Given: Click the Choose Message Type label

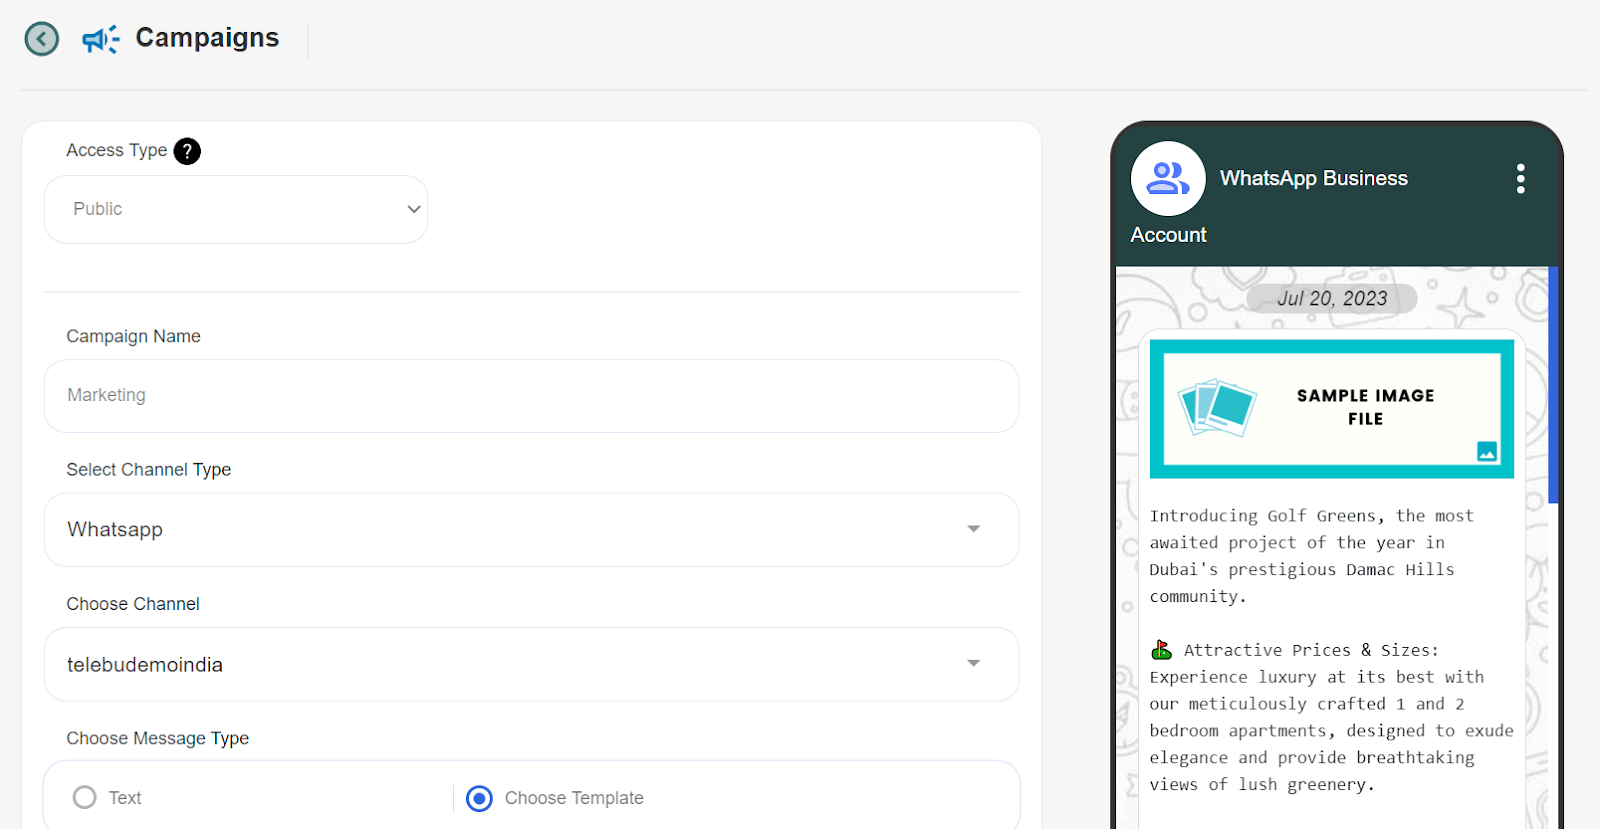Looking at the screenshot, I should (158, 738).
